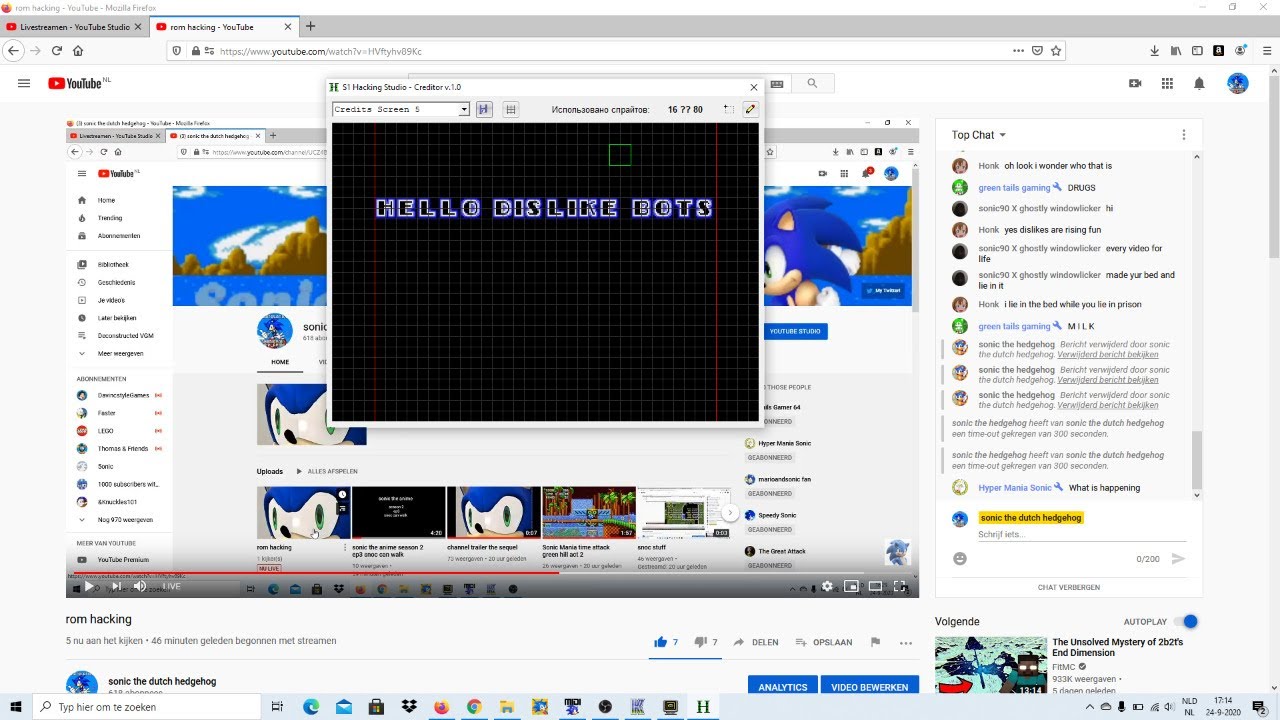Open live chat options three-dot menu
Screen dimensions: 1280x720
tap(1183, 135)
